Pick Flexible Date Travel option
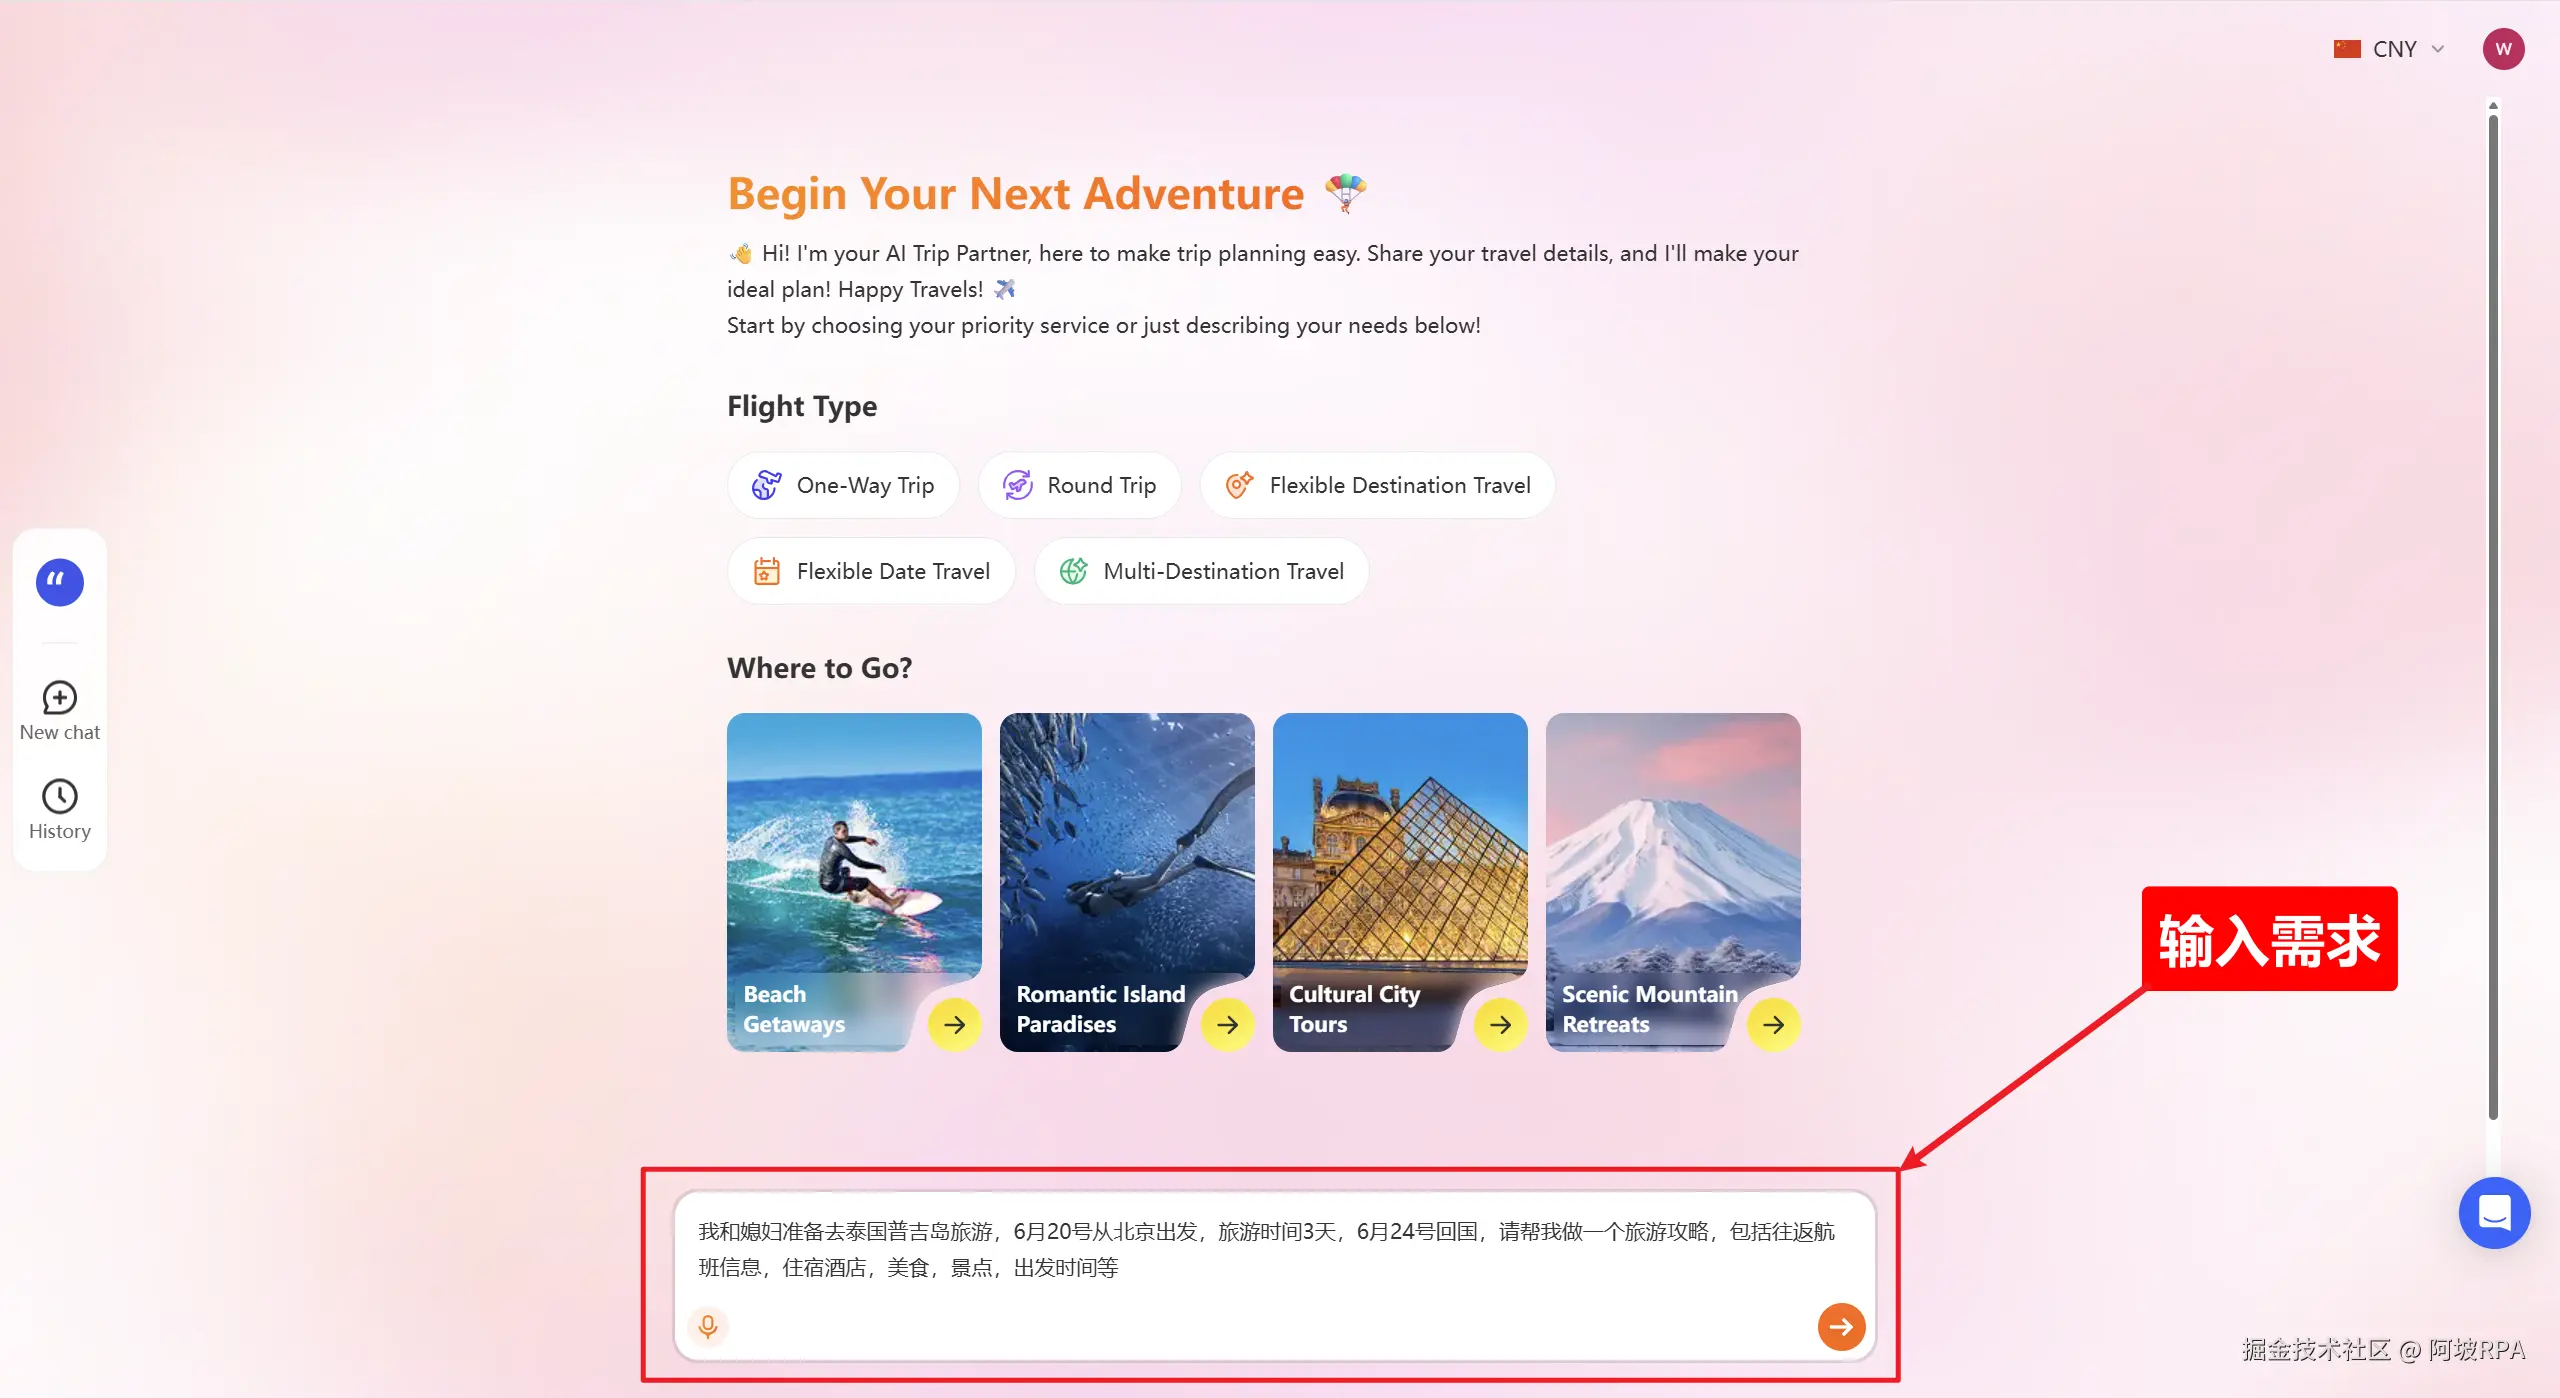This screenshot has width=2560, height=1398. point(871,571)
